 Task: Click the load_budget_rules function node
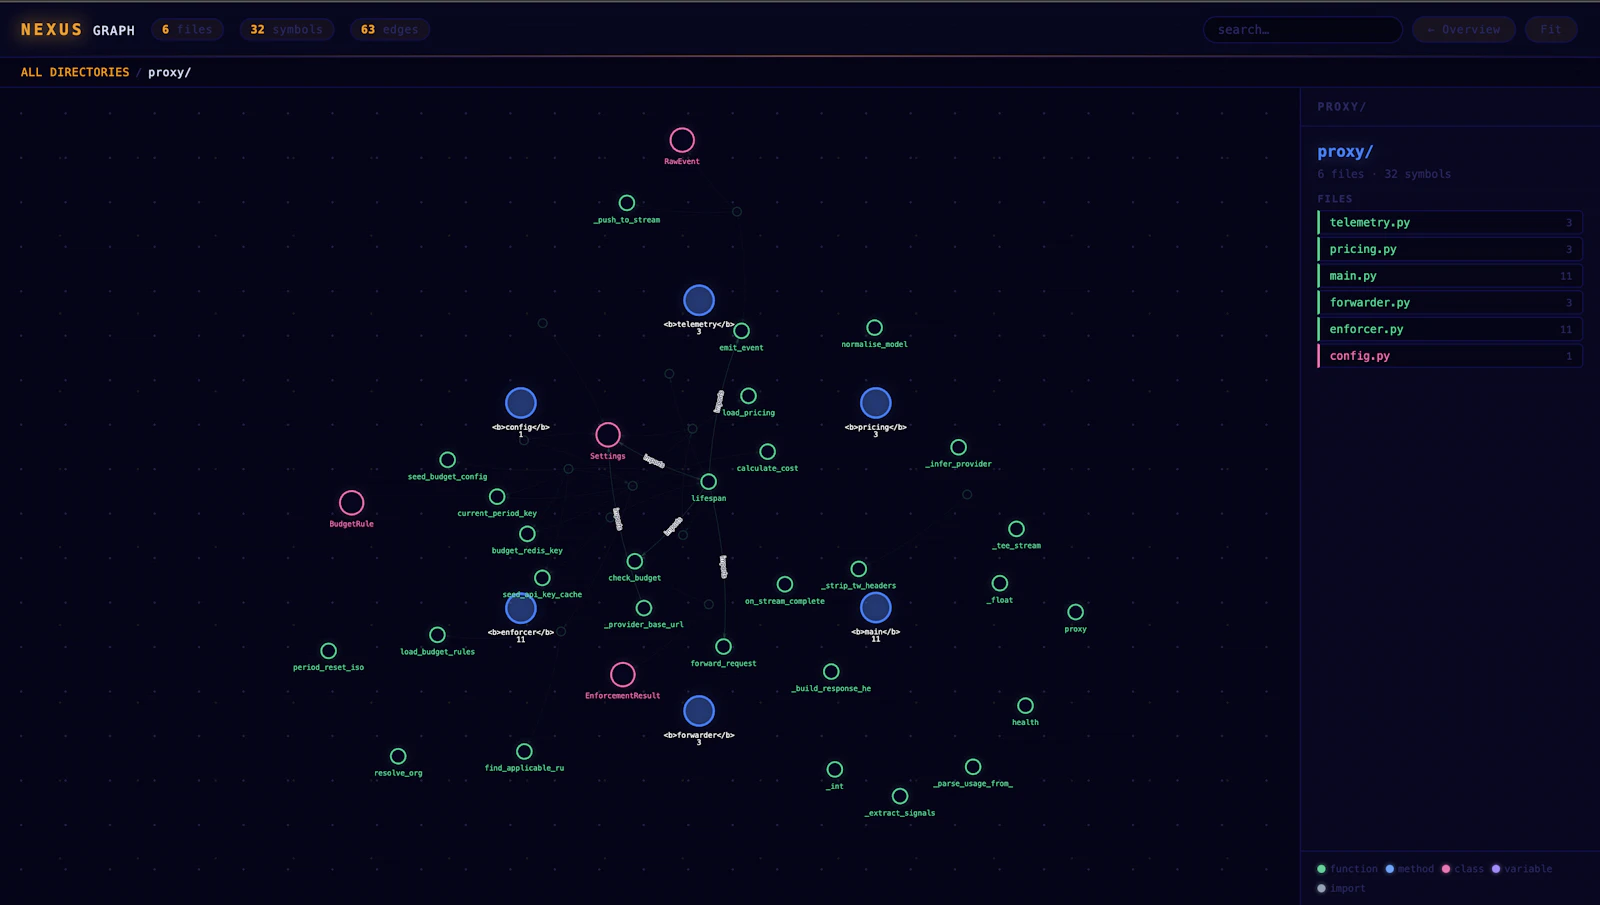(x=438, y=635)
